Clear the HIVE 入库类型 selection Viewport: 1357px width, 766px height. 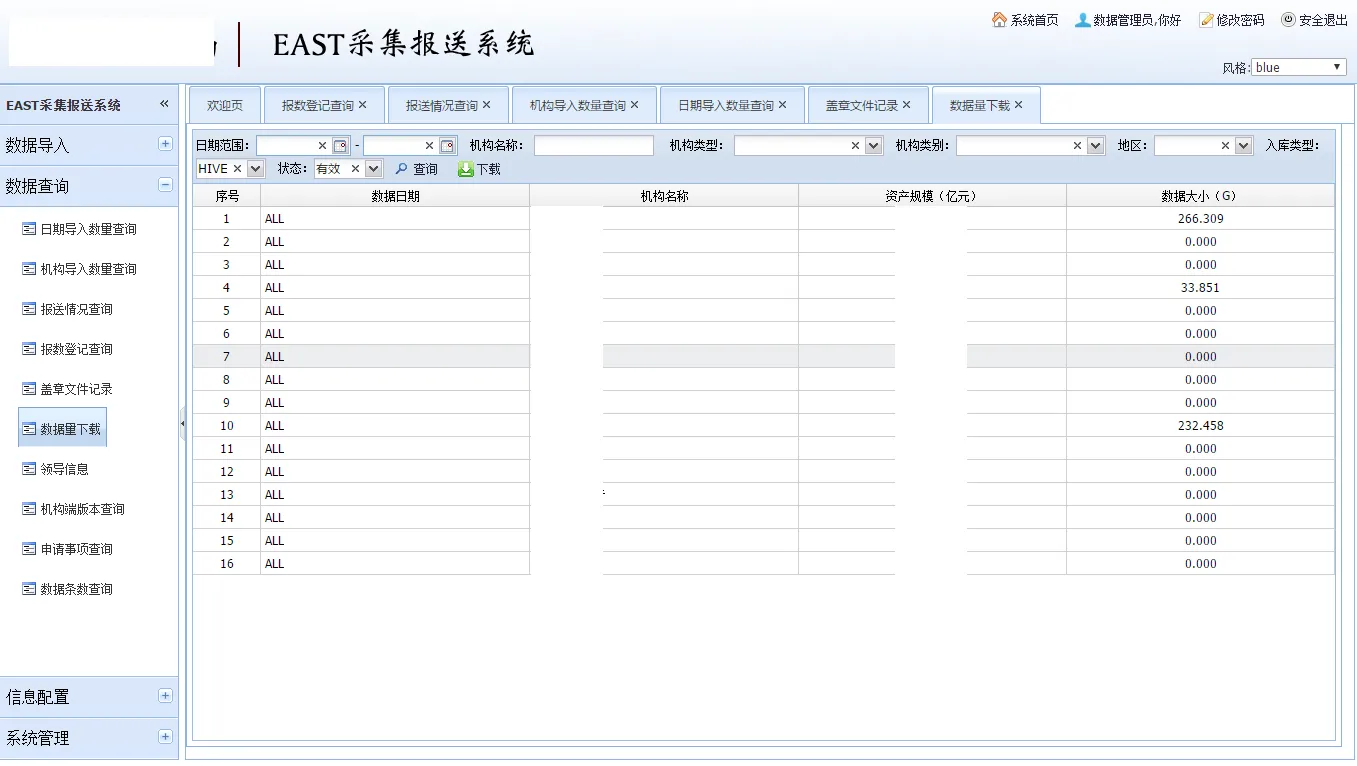[x=237, y=169]
